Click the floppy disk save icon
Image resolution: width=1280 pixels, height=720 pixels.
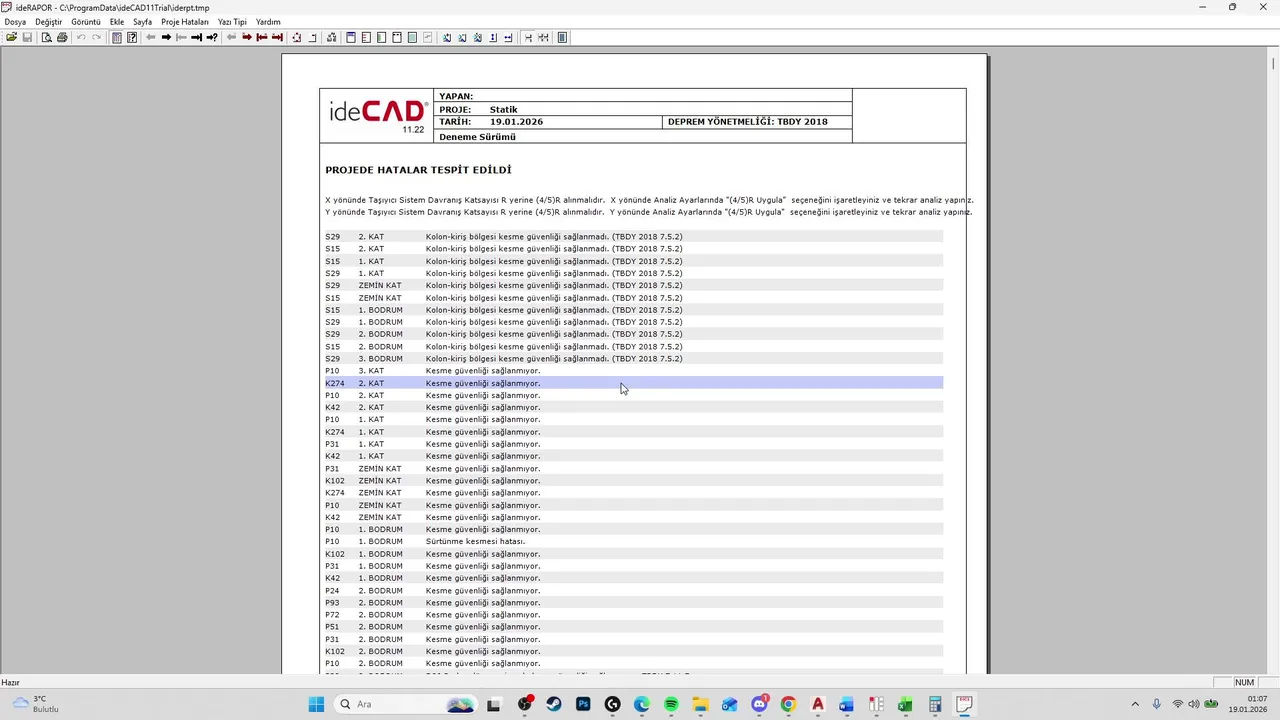[27, 37]
